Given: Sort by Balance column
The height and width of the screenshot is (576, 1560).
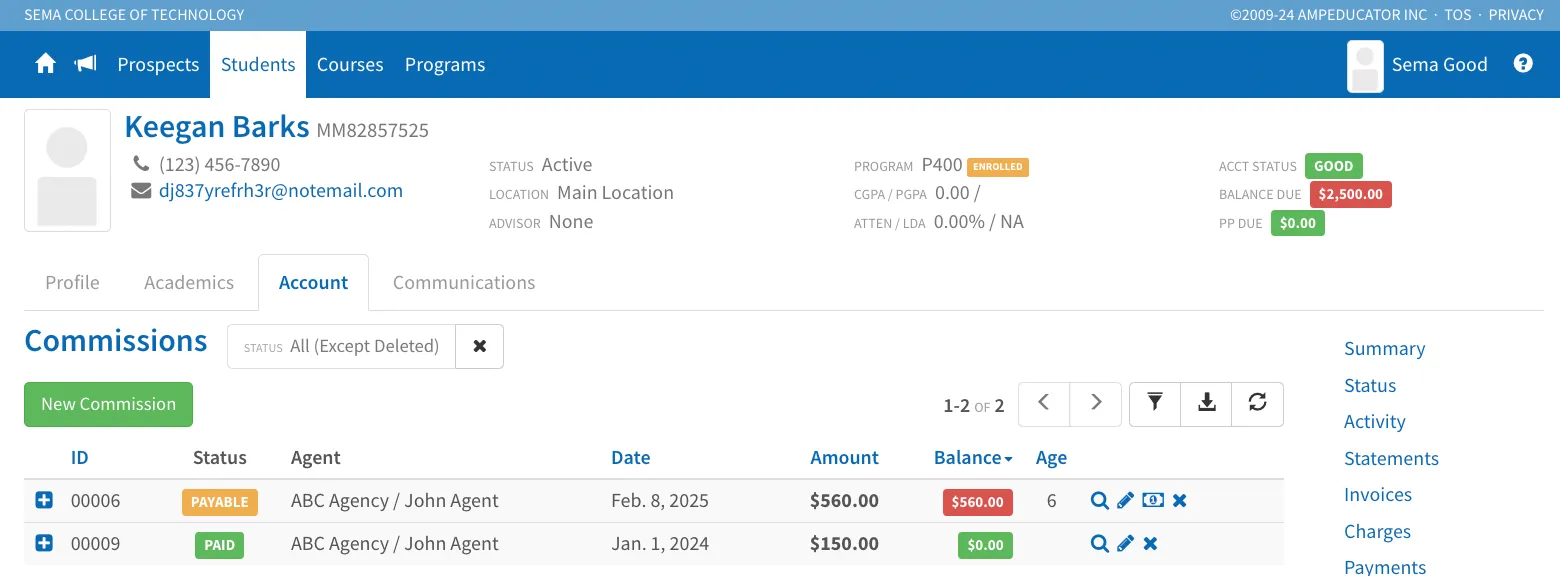Looking at the screenshot, I should (973, 457).
